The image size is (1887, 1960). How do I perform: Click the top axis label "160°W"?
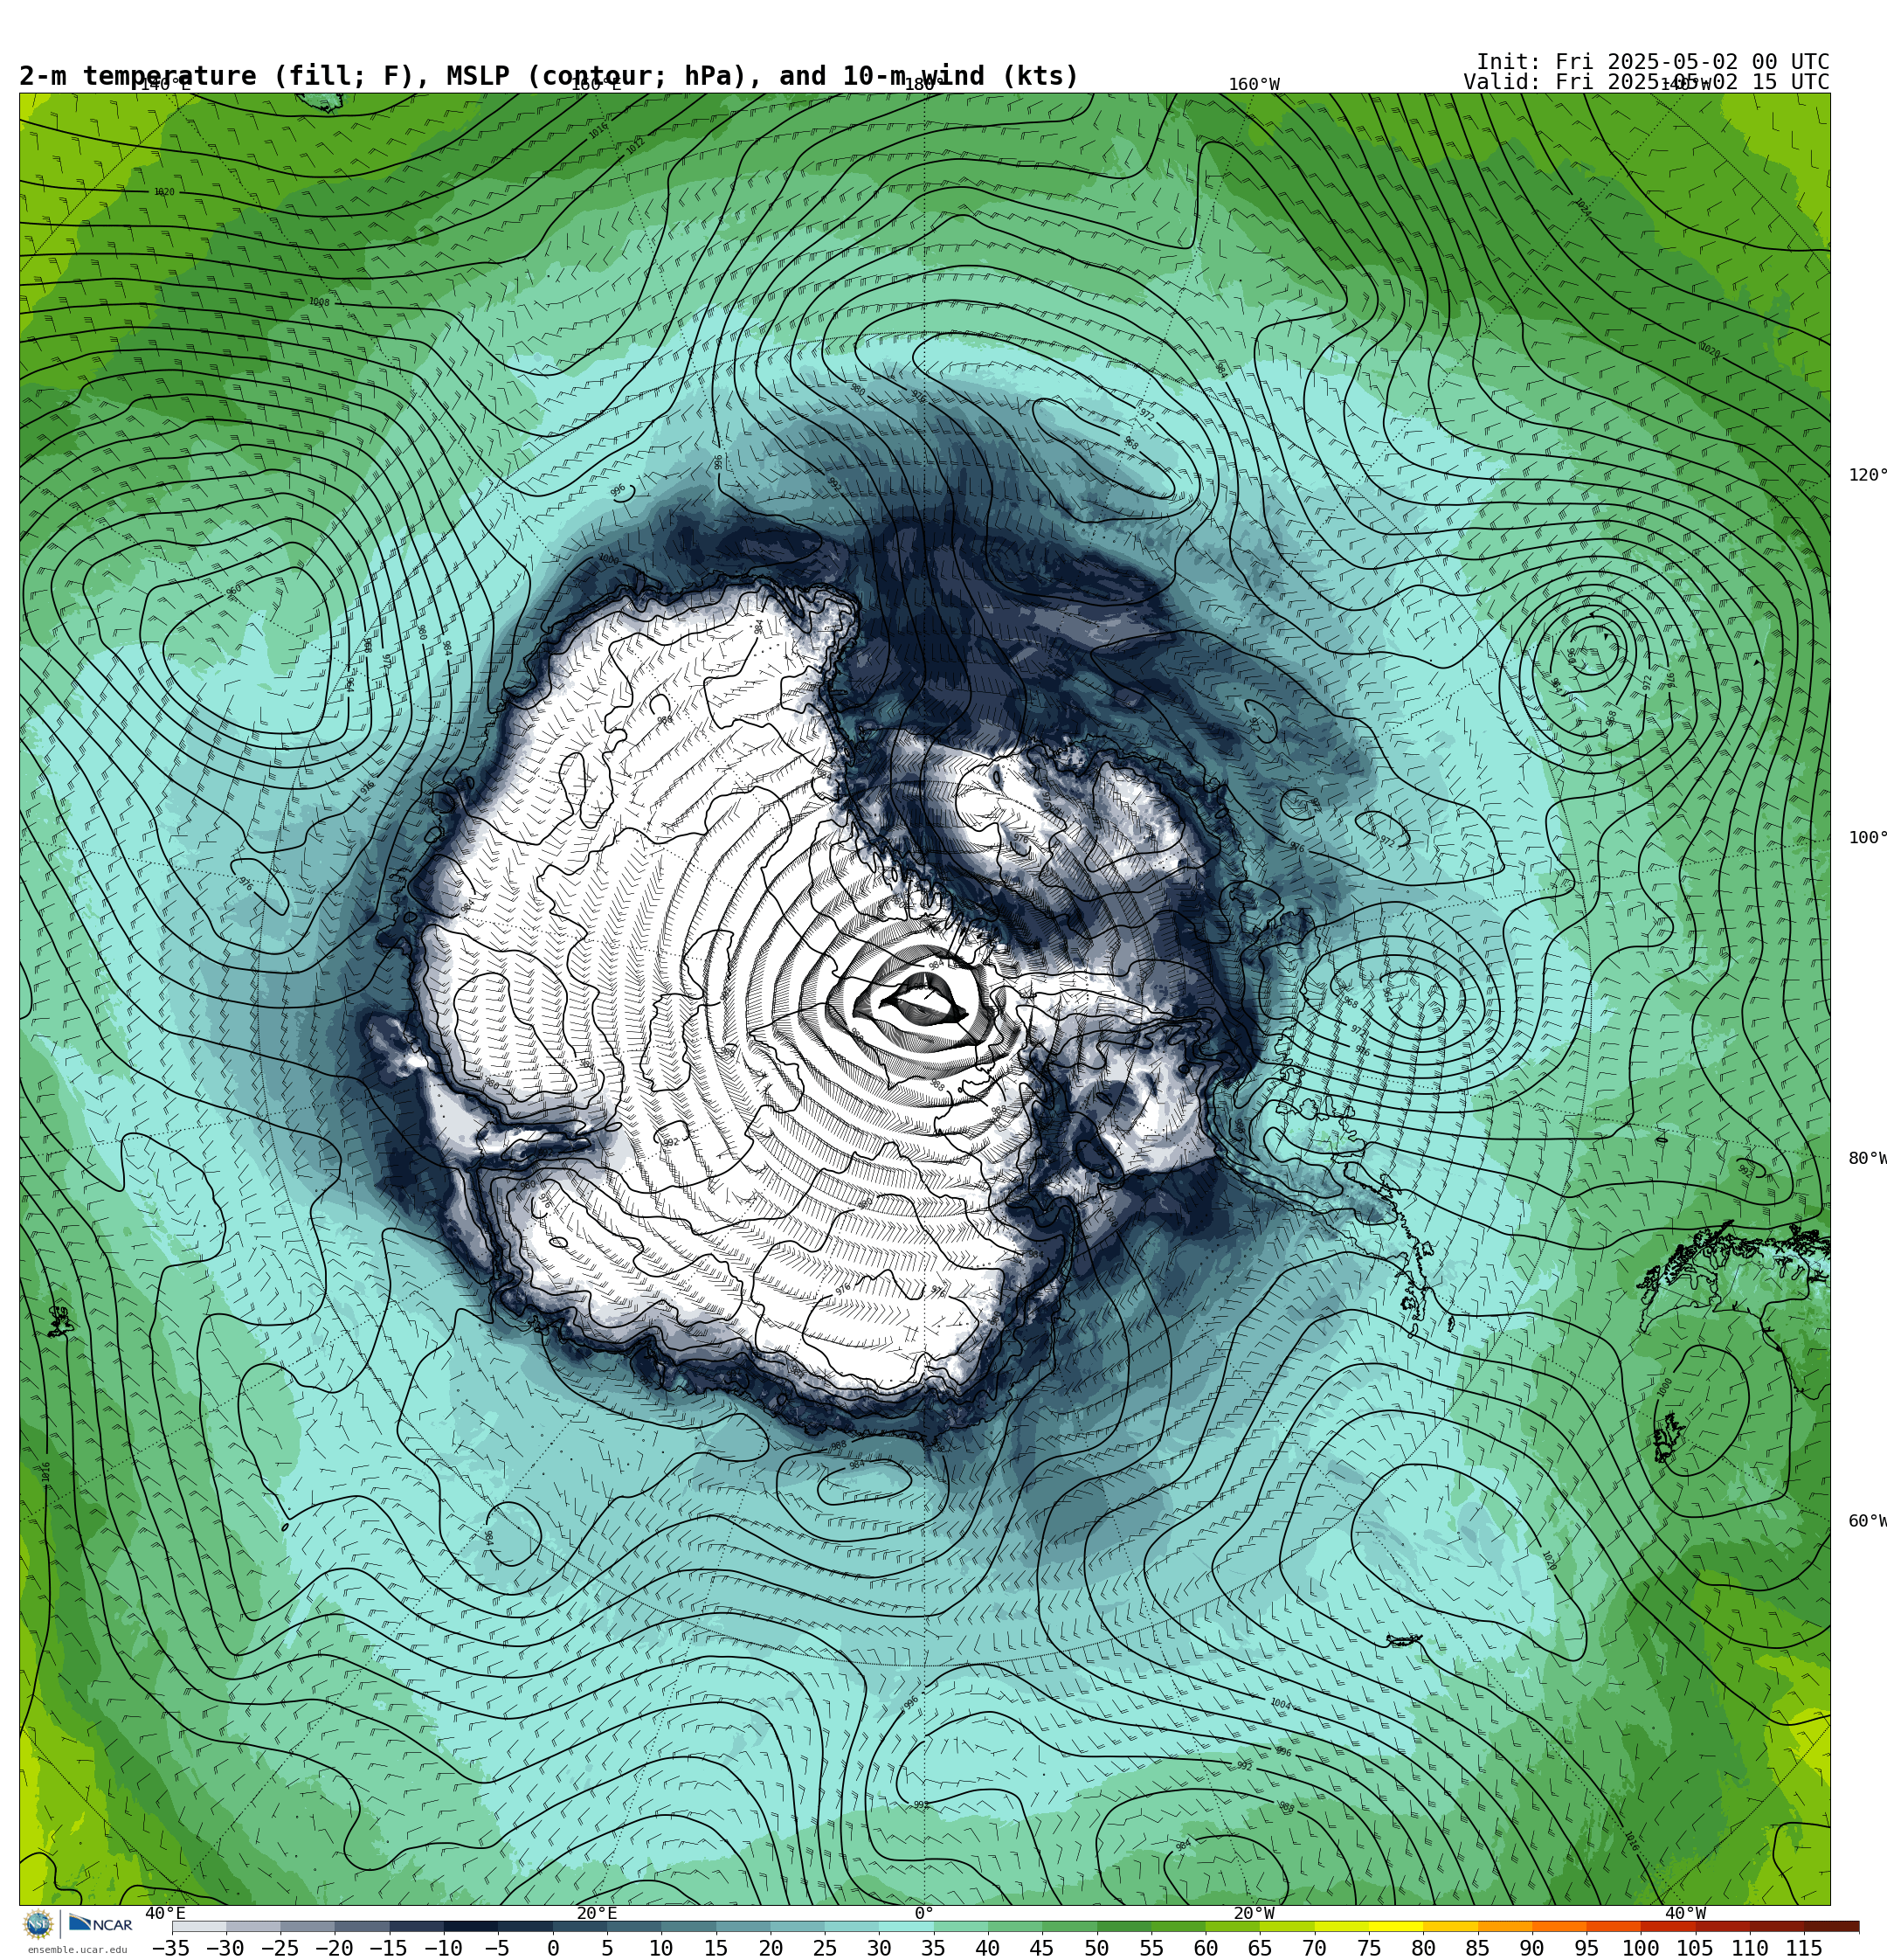pyautogui.click(x=1254, y=84)
